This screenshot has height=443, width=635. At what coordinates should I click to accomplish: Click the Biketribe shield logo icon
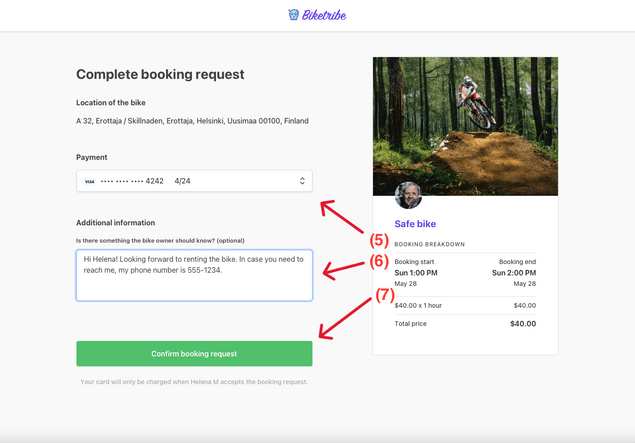[293, 15]
